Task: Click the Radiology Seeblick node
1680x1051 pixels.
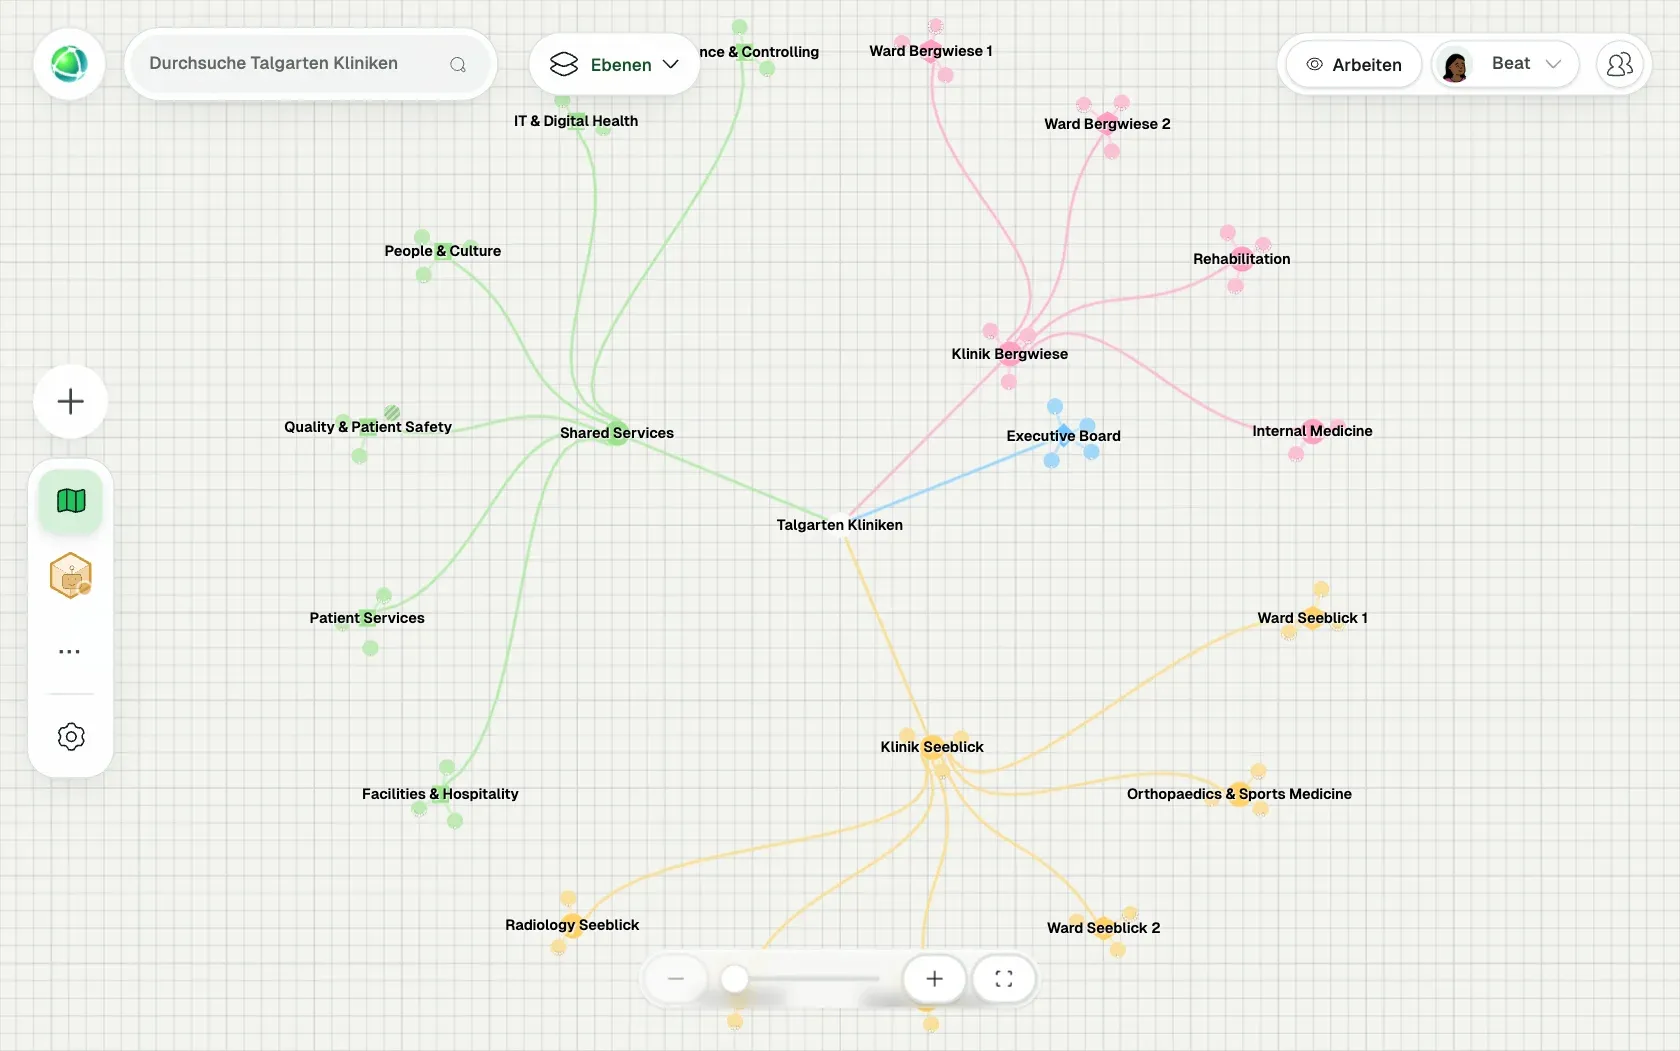Action: pos(572,925)
